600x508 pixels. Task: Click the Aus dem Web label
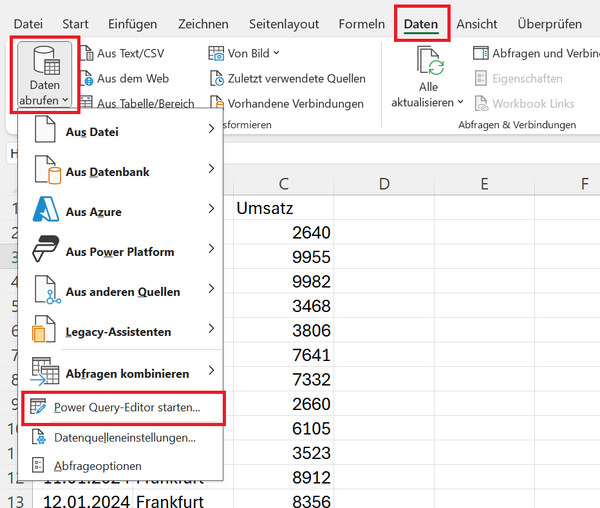point(133,78)
